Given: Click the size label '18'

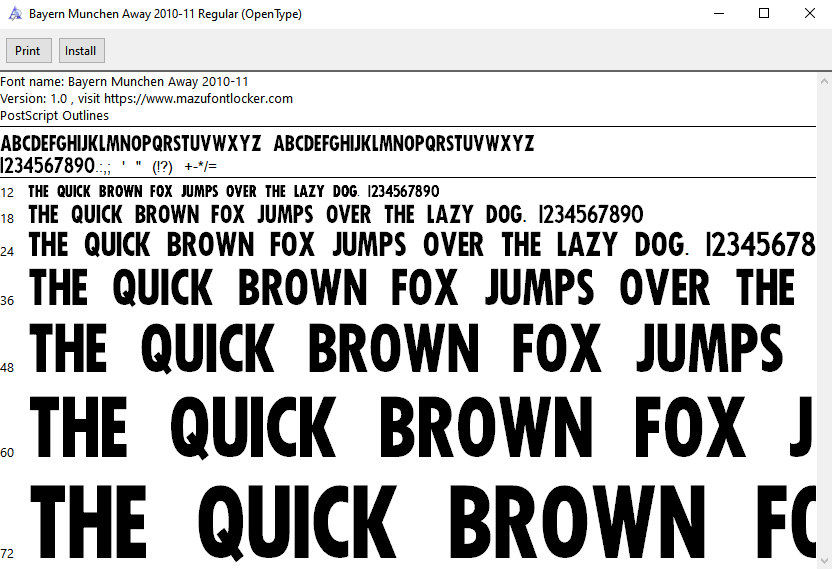Looking at the screenshot, I should tap(7, 218).
